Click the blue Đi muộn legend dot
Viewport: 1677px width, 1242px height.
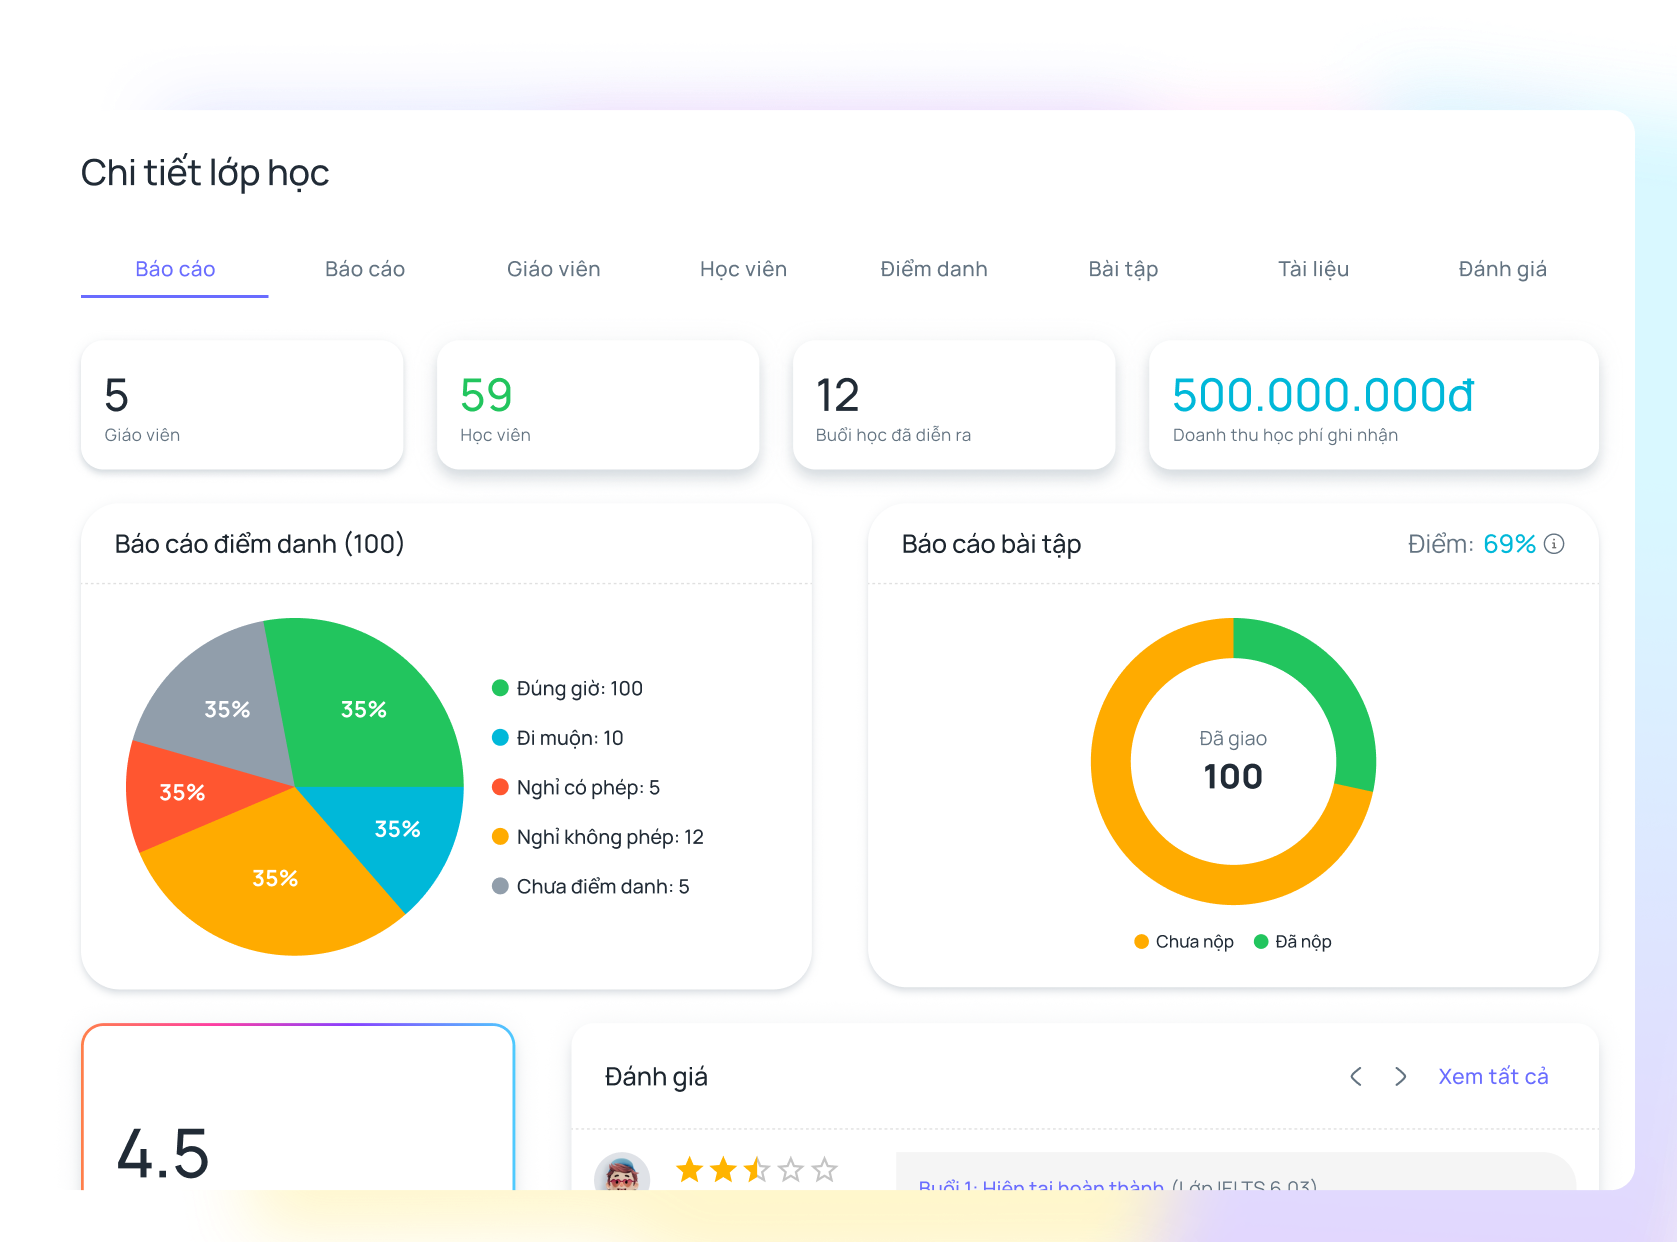tap(498, 737)
